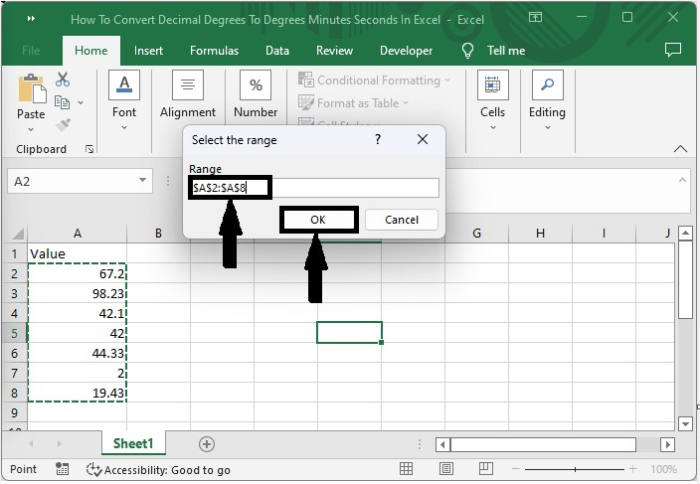Select row 5 header
Viewport: 700px width, 484px height.
pyautogui.click(x=14, y=333)
